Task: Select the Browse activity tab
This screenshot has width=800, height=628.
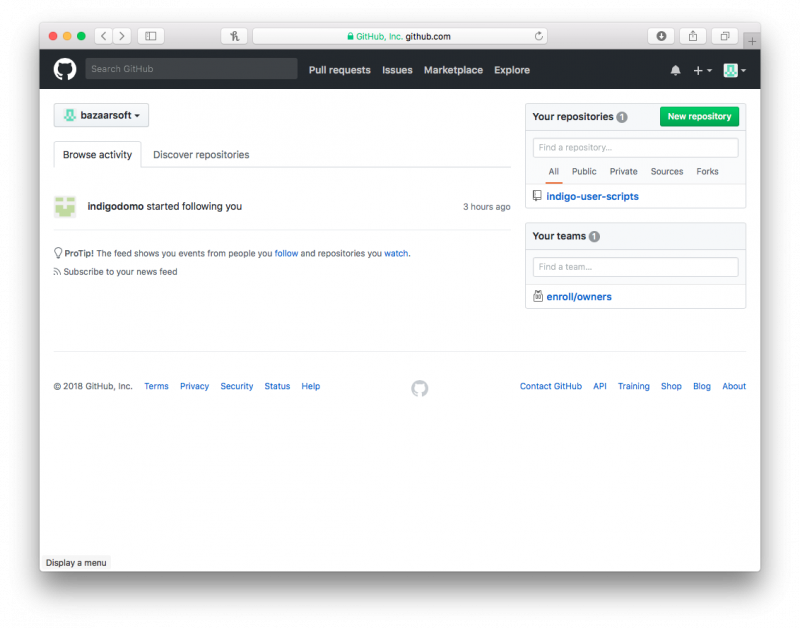Action: pos(97,155)
